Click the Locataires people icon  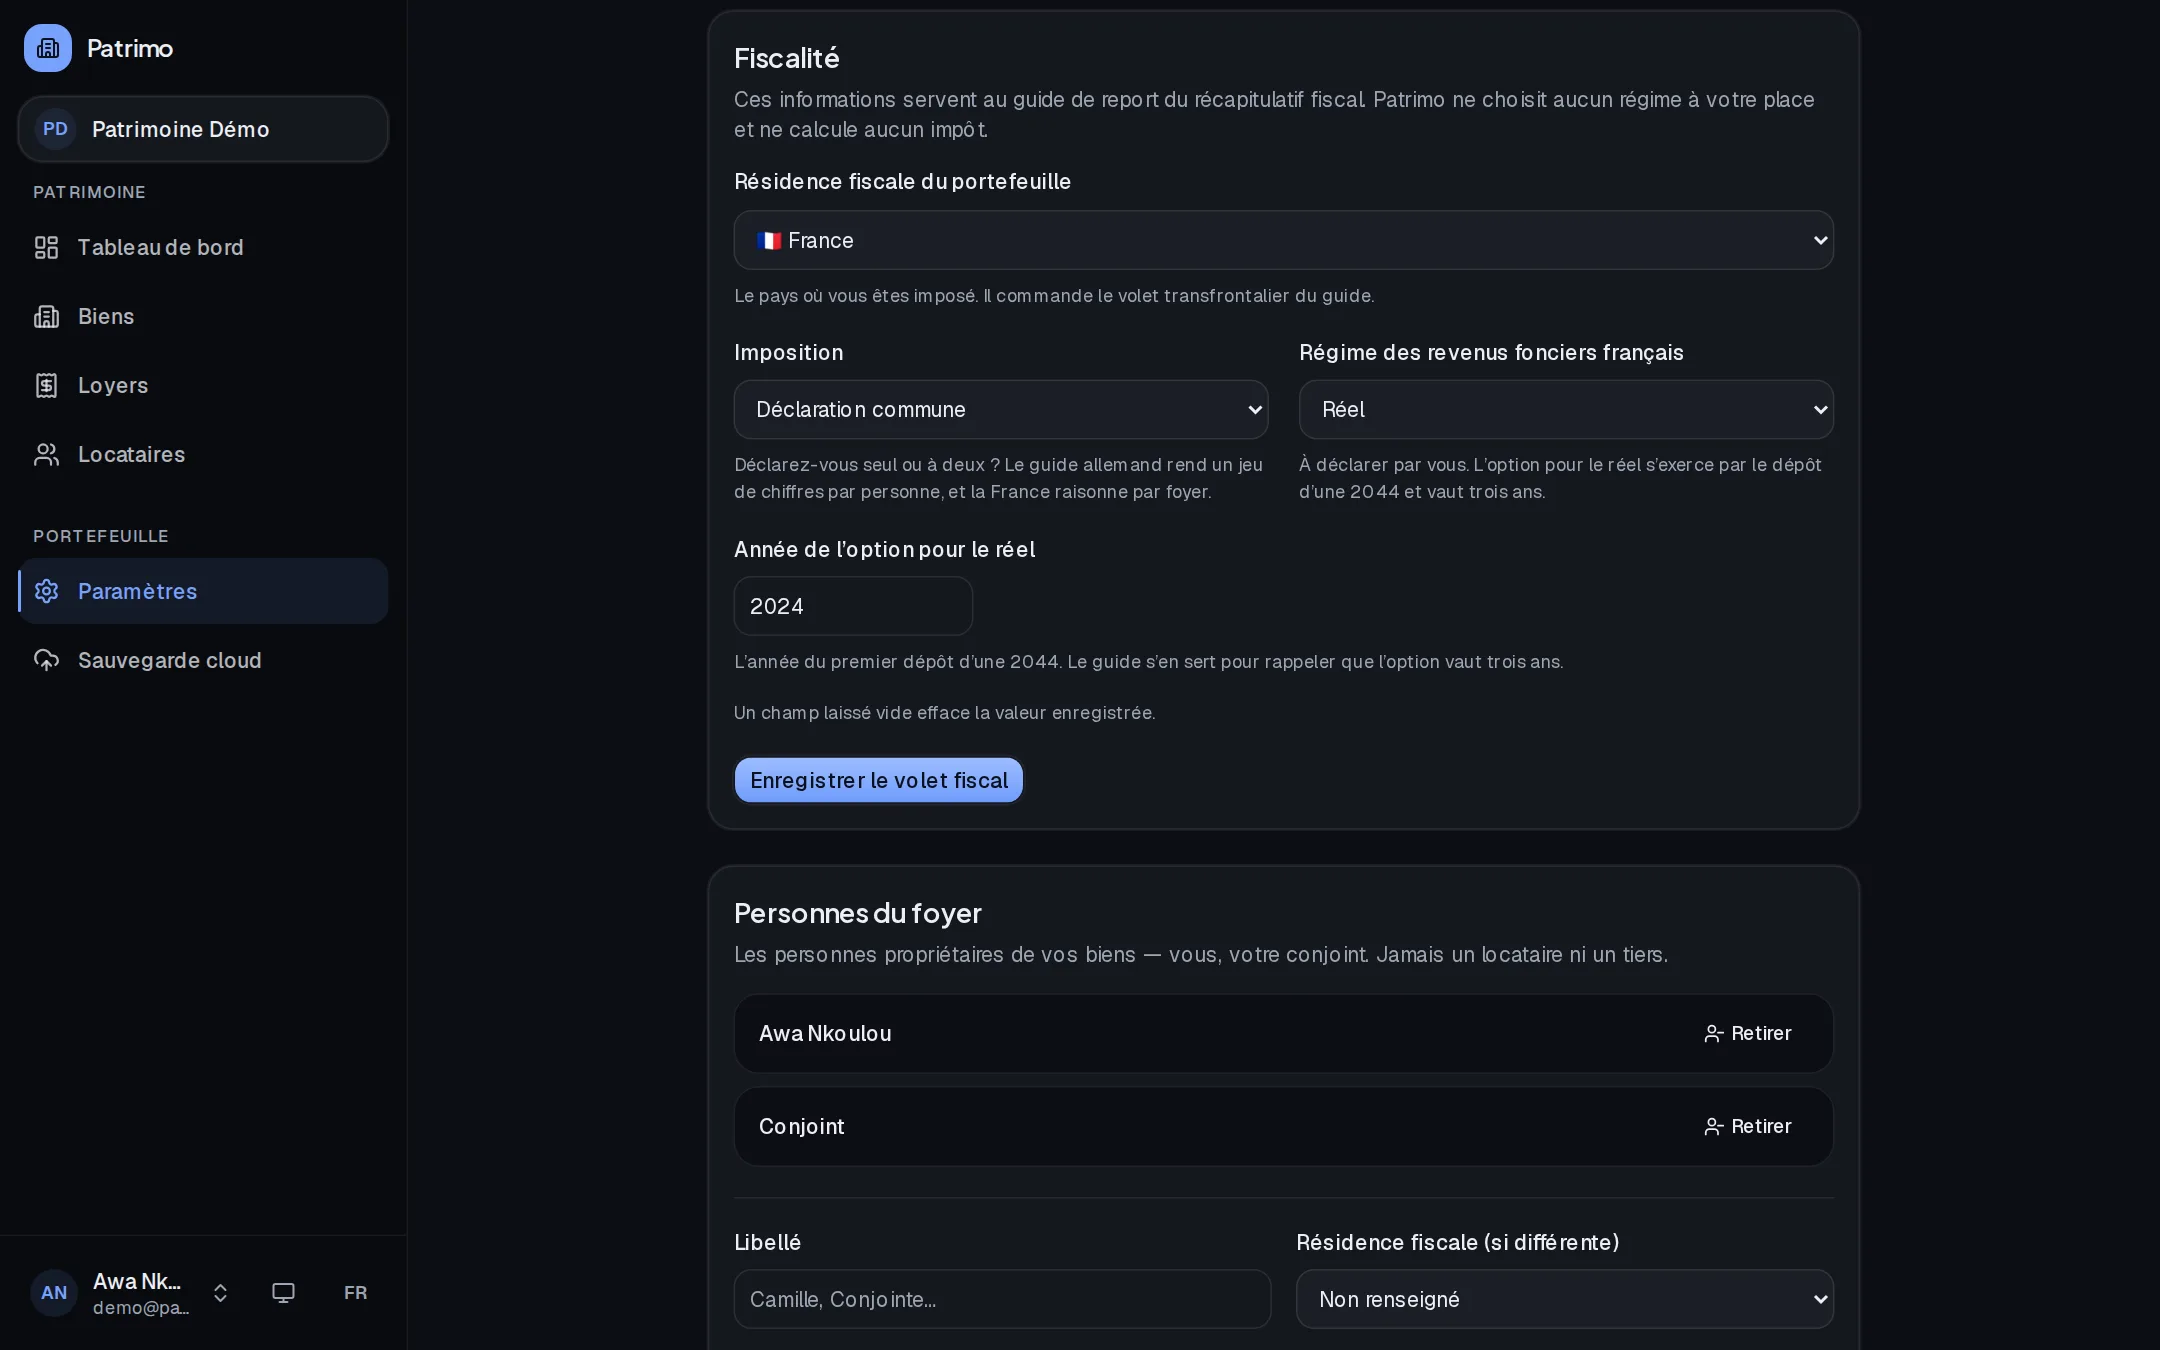47,454
